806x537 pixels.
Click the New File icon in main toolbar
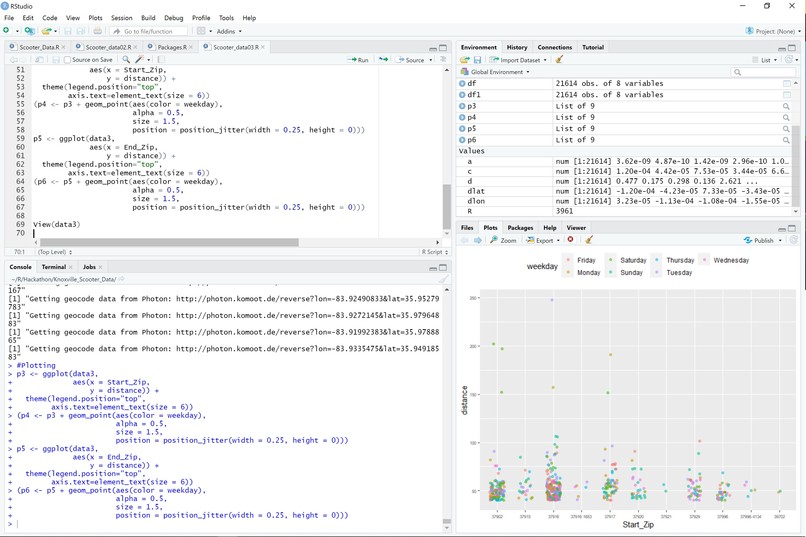coord(6,31)
